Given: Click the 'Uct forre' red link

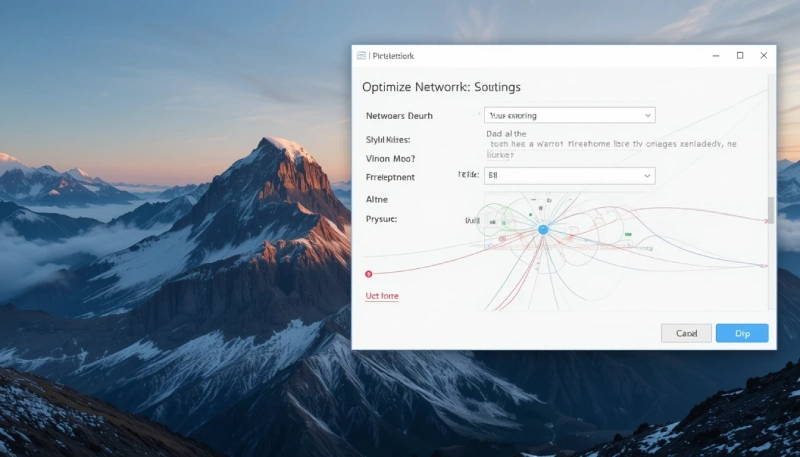Looking at the screenshot, I should click(382, 296).
